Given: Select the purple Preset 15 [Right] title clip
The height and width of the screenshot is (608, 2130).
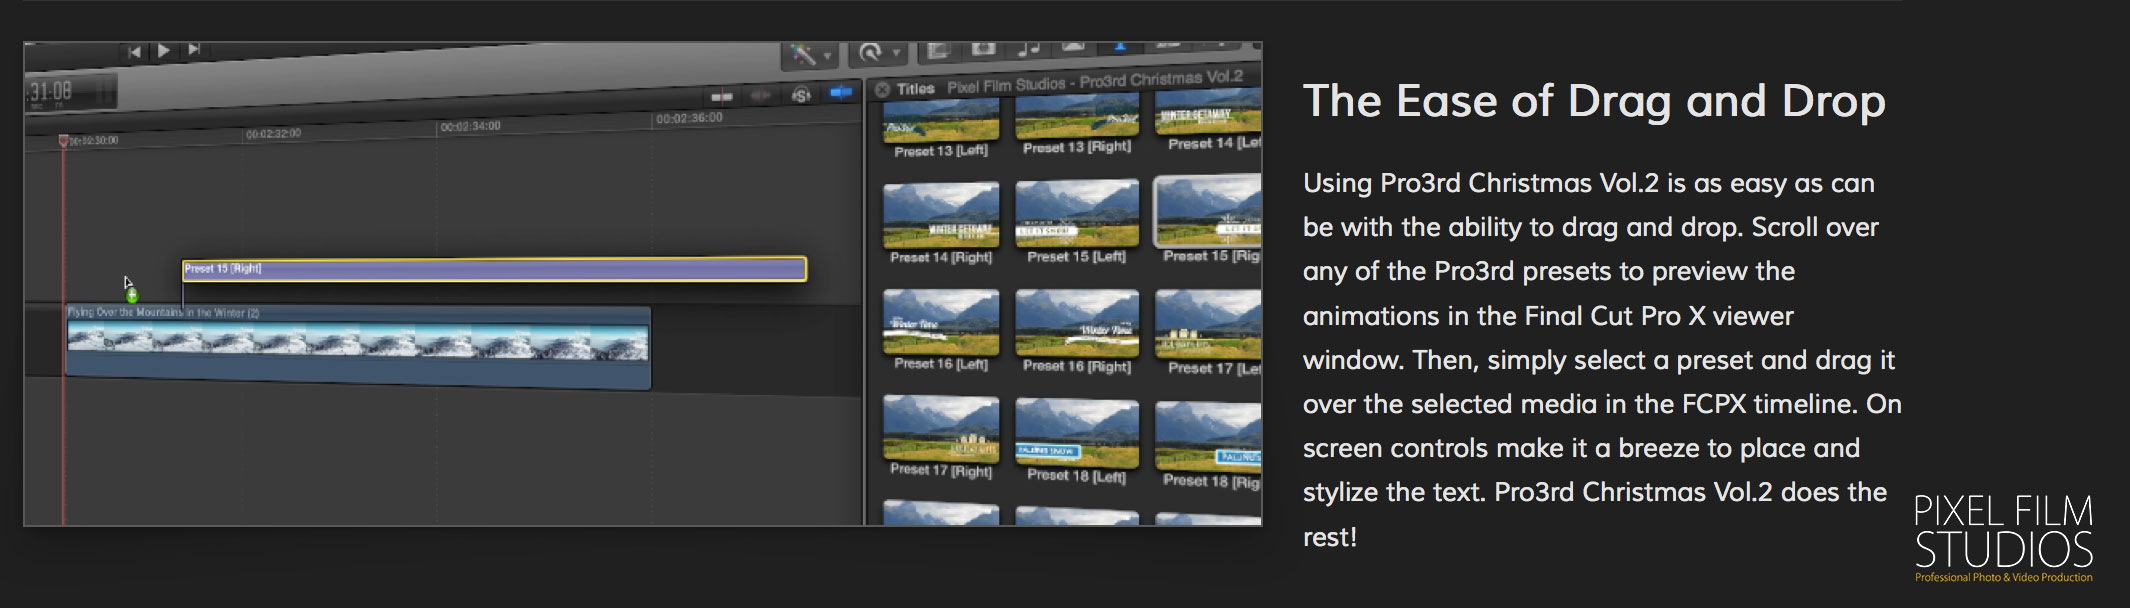Looking at the screenshot, I should (495, 269).
